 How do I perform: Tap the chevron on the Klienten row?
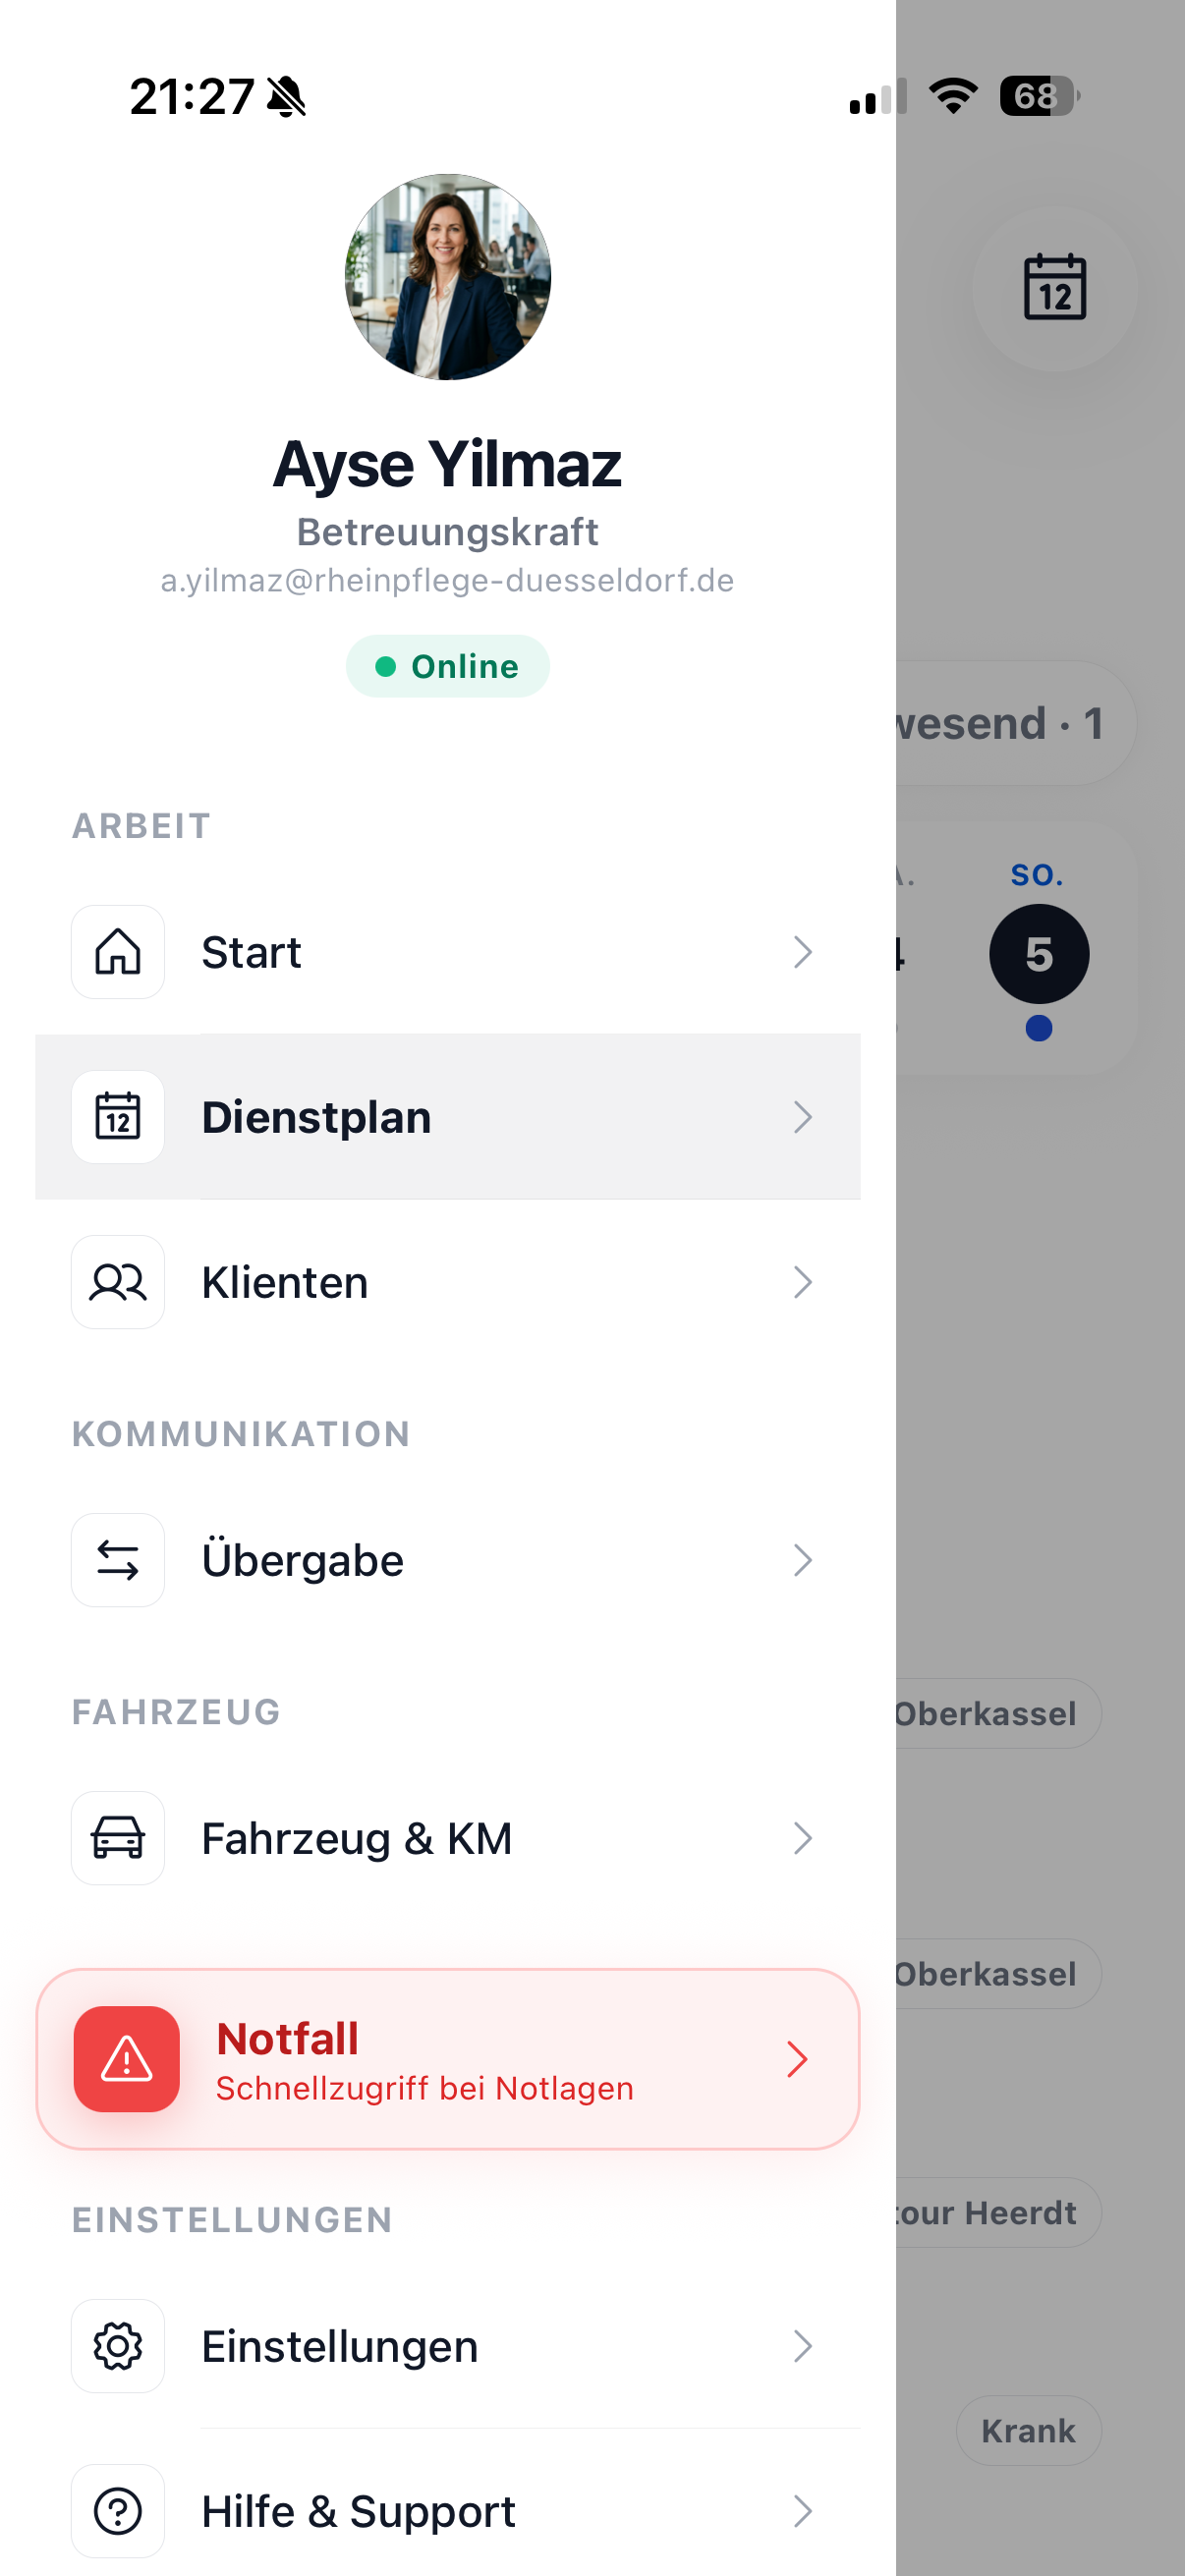pos(802,1281)
